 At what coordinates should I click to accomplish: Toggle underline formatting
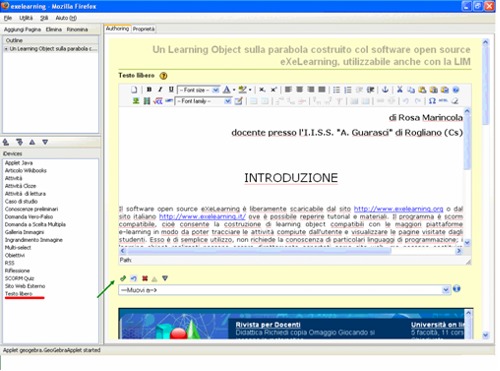[171, 90]
